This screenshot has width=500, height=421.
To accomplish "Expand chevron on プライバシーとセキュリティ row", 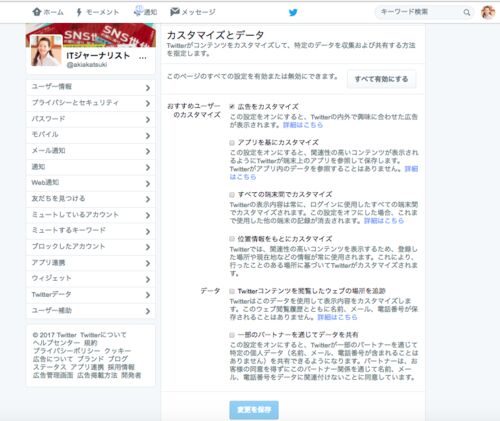I will click(x=148, y=104).
